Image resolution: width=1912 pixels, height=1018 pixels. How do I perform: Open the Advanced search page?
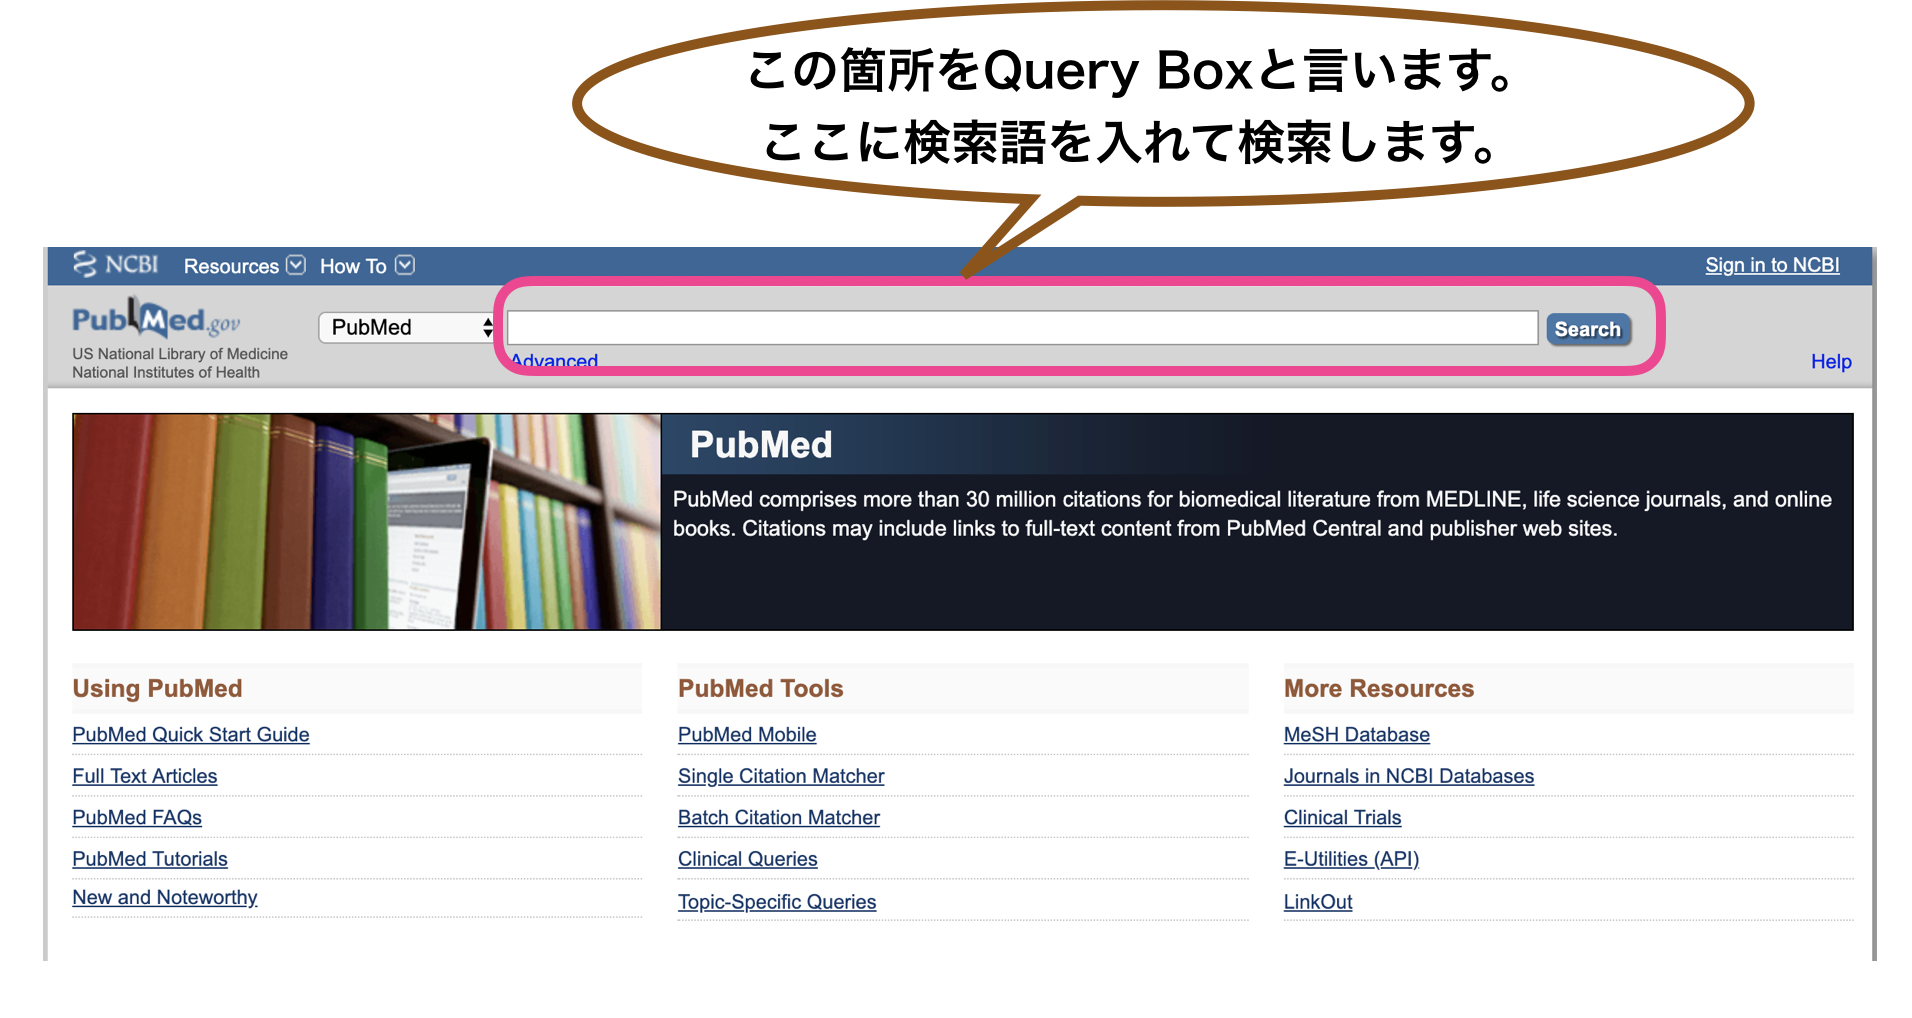pos(553,361)
